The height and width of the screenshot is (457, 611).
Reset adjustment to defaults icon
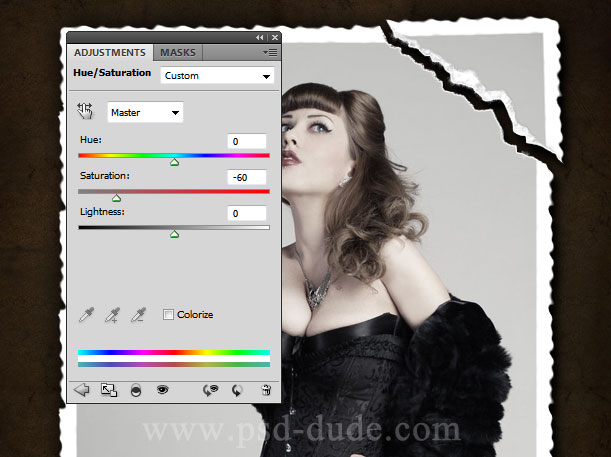[237, 390]
